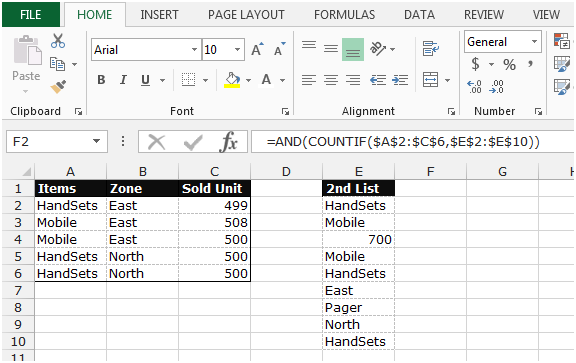Open the Arial font name dropdown
576x363 pixels.
[x=194, y=49]
